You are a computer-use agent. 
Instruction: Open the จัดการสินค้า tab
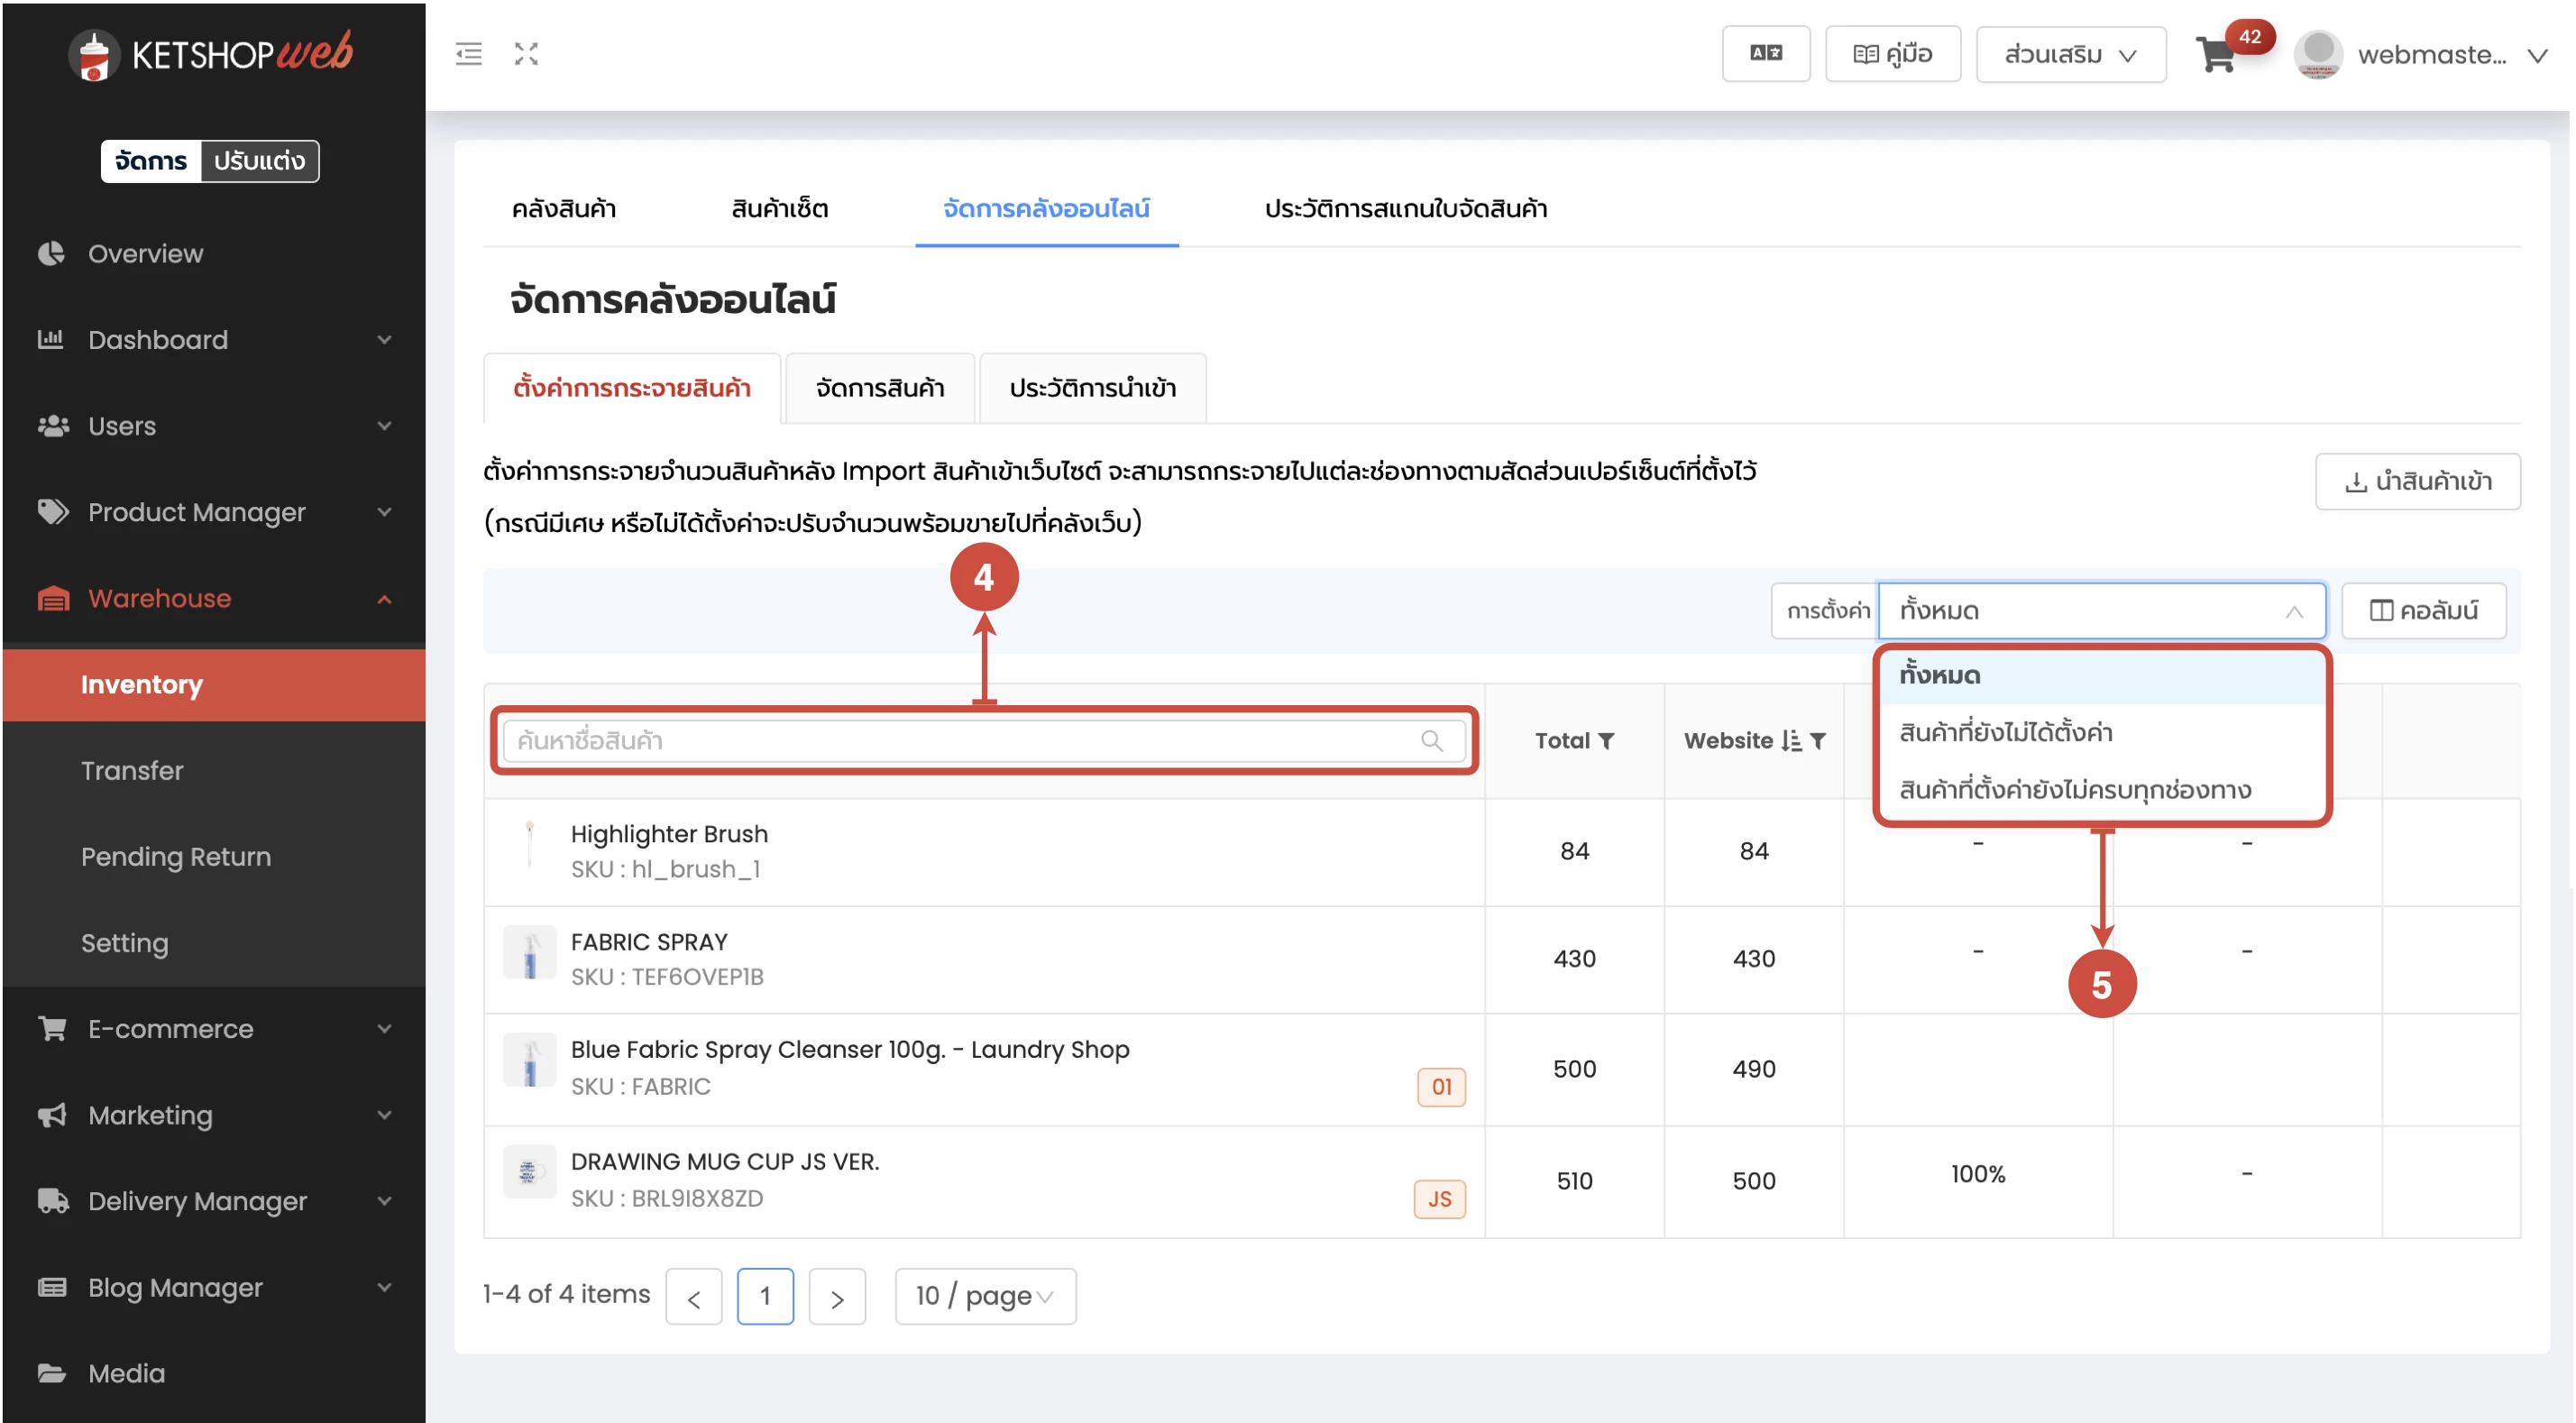point(879,388)
